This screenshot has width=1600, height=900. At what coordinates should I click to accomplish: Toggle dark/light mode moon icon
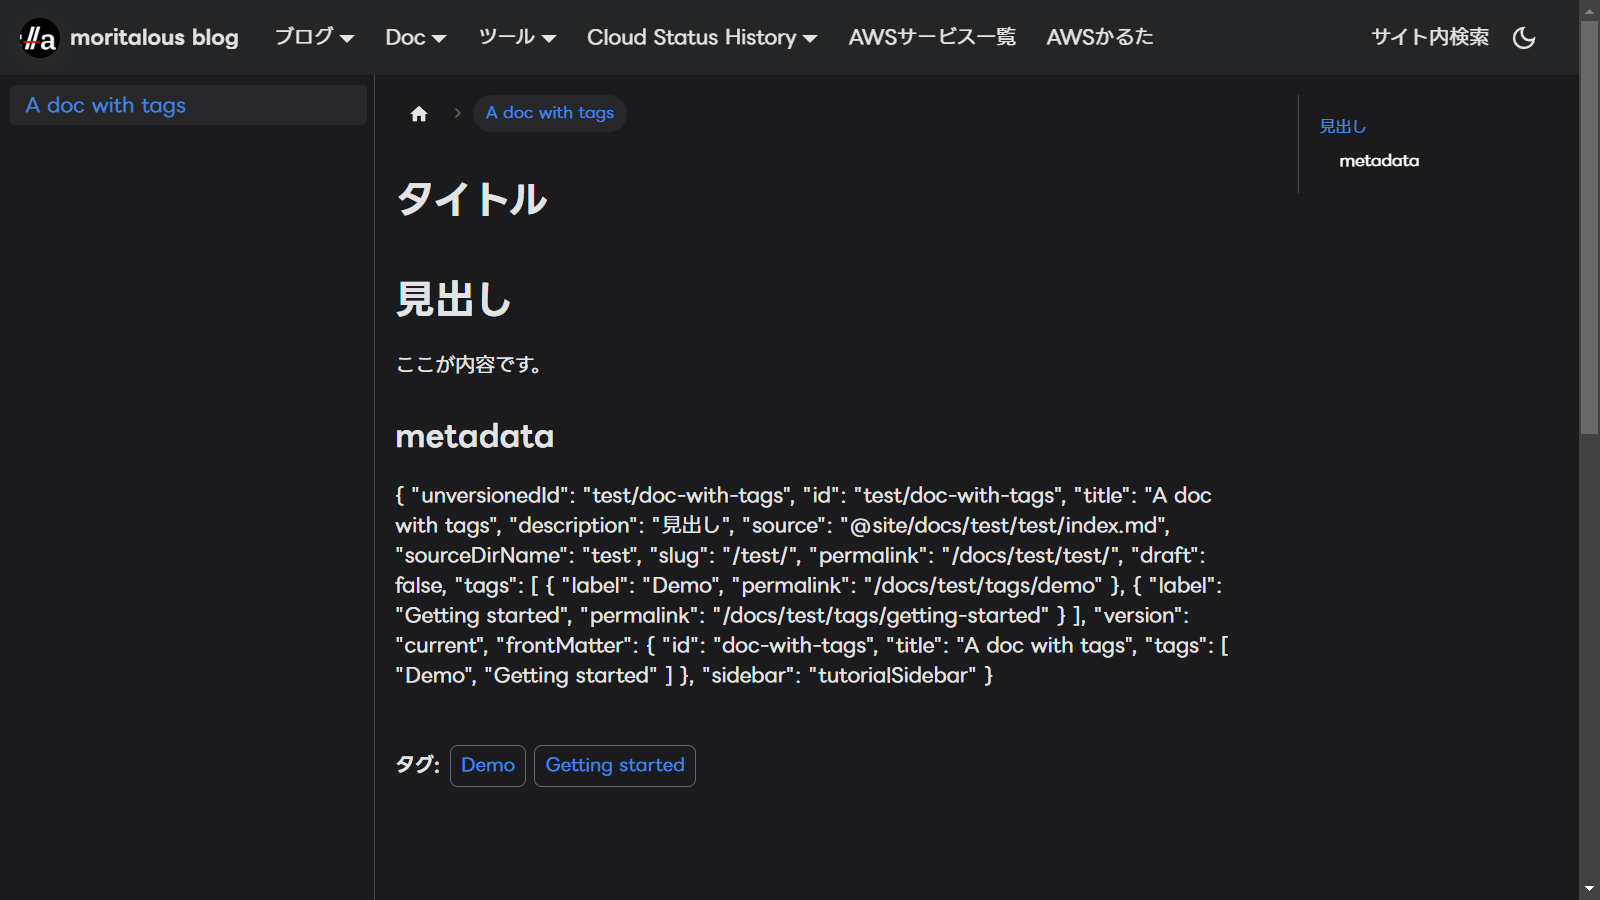pos(1524,38)
